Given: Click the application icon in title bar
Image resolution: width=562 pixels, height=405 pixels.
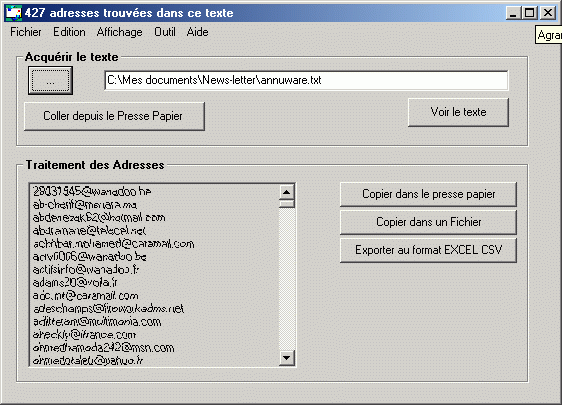Looking at the screenshot, I should tap(14, 13).
